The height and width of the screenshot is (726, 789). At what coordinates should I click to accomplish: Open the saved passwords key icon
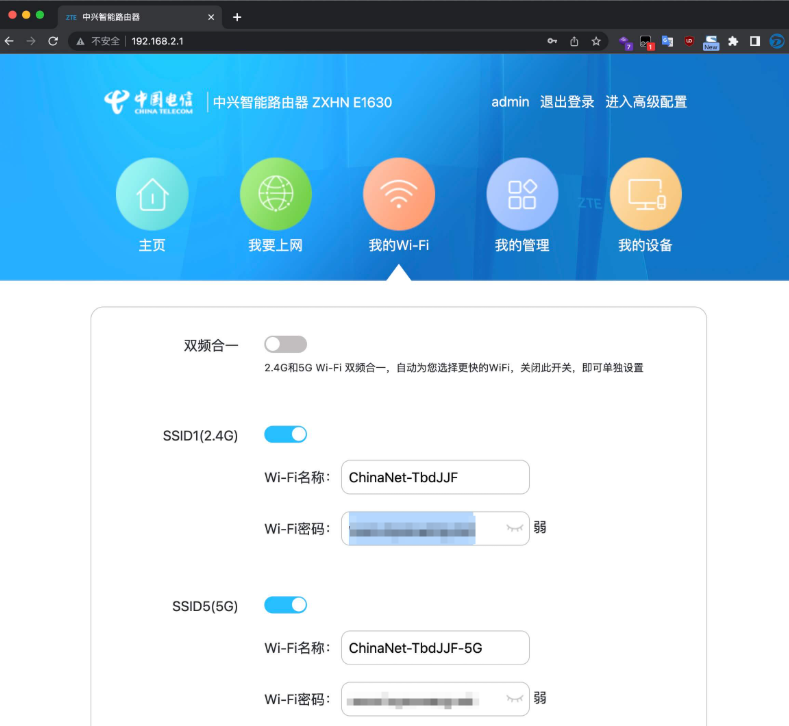coord(552,41)
